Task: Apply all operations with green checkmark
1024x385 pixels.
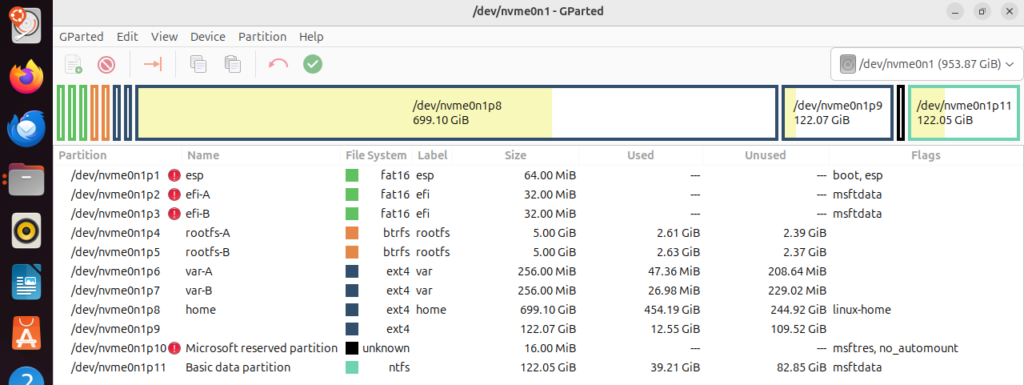Action: (x=313, y=64)
